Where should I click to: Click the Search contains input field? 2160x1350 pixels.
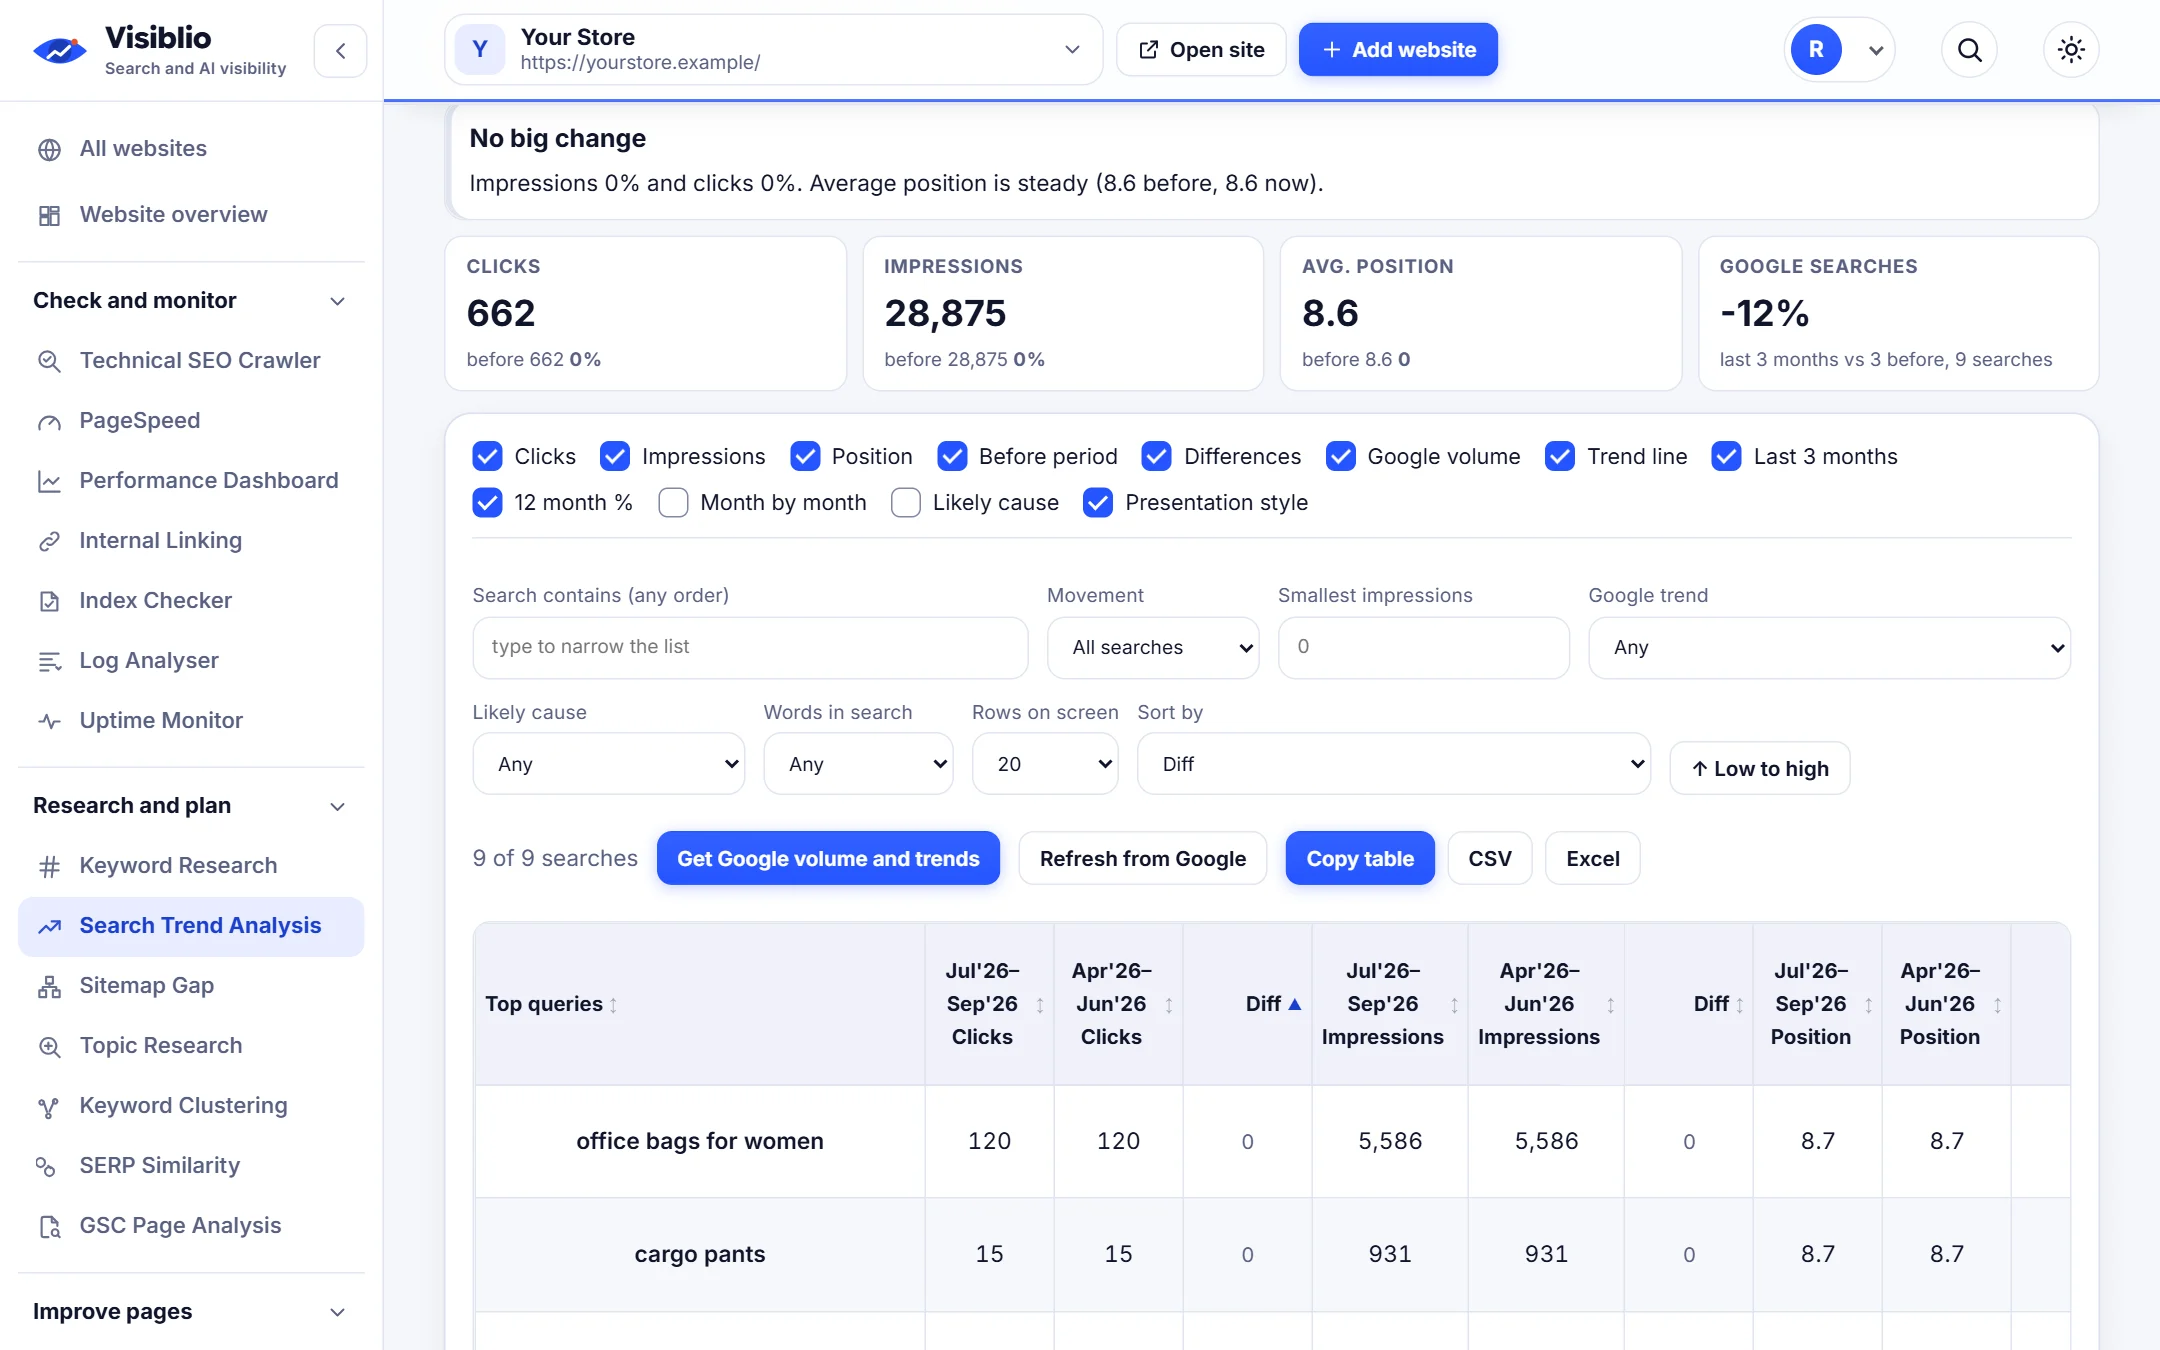click(750, 648)
